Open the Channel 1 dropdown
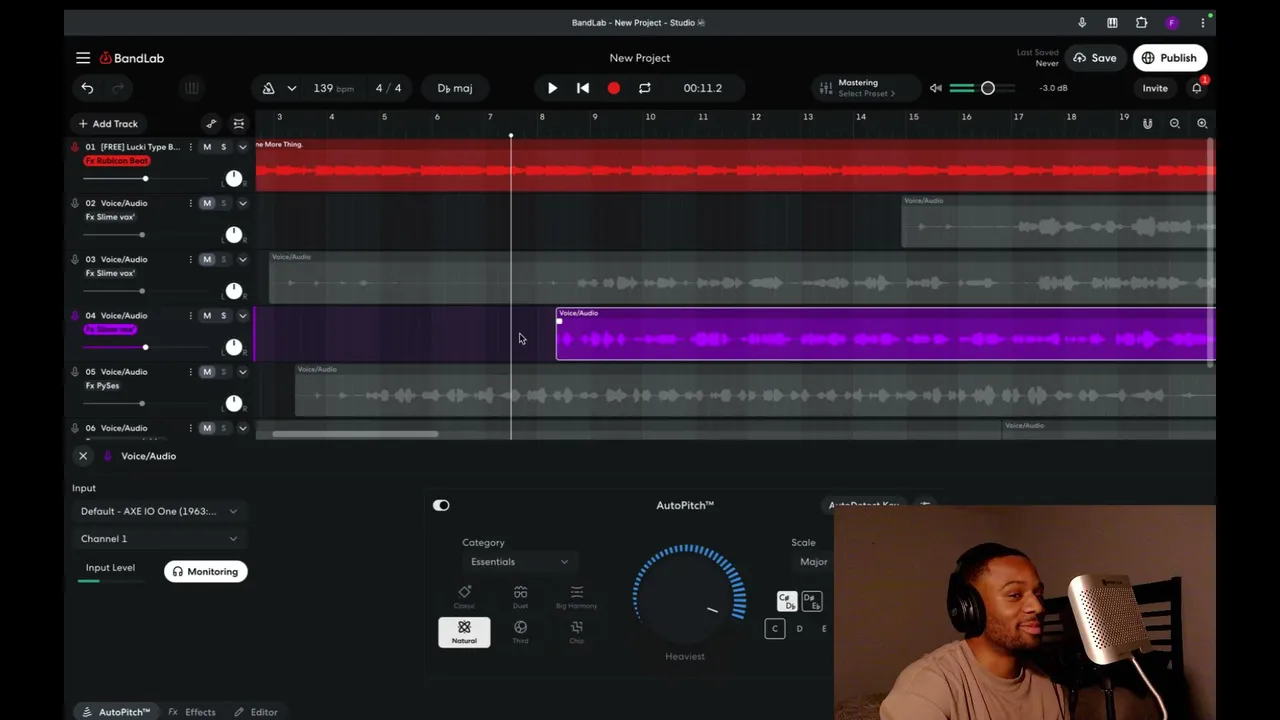The width and height of the screenshot is (1280, 720). (159, 538)
